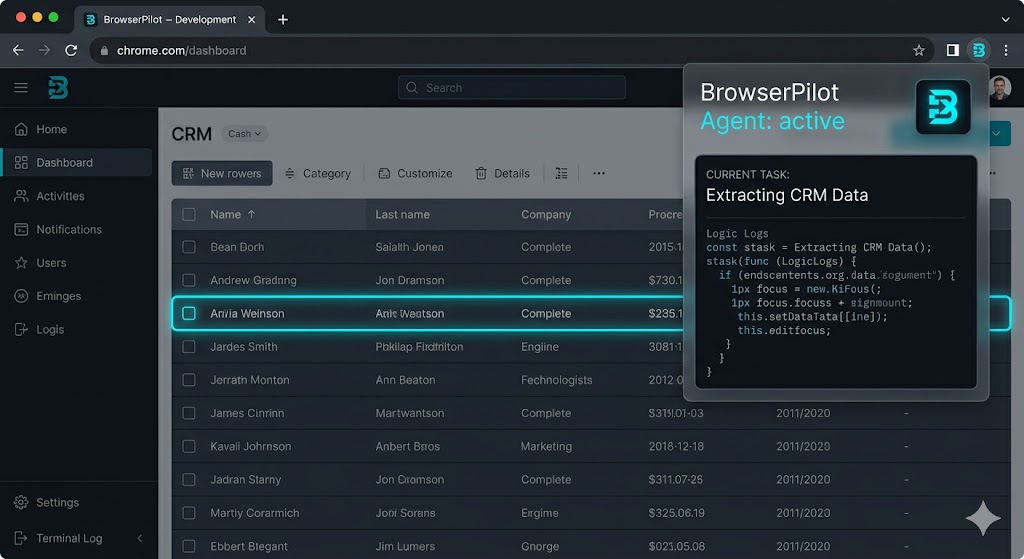
Task: Click the Settings gear icon
Action: click(21, 502)
